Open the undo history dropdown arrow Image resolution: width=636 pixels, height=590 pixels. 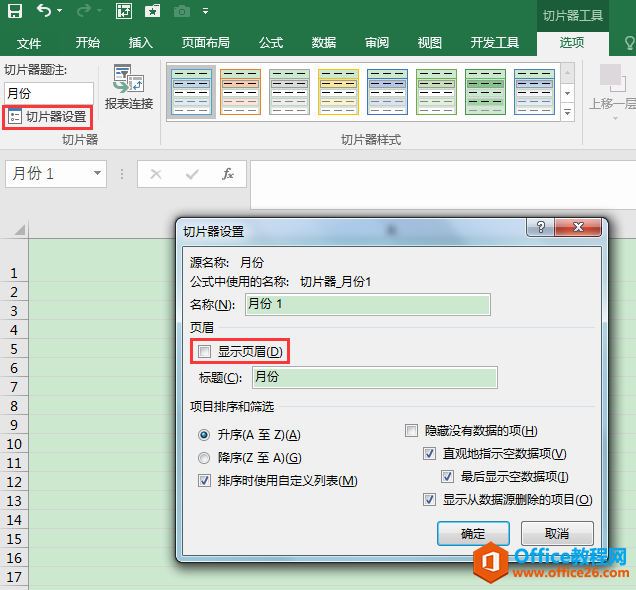click(x=60, y=11)
